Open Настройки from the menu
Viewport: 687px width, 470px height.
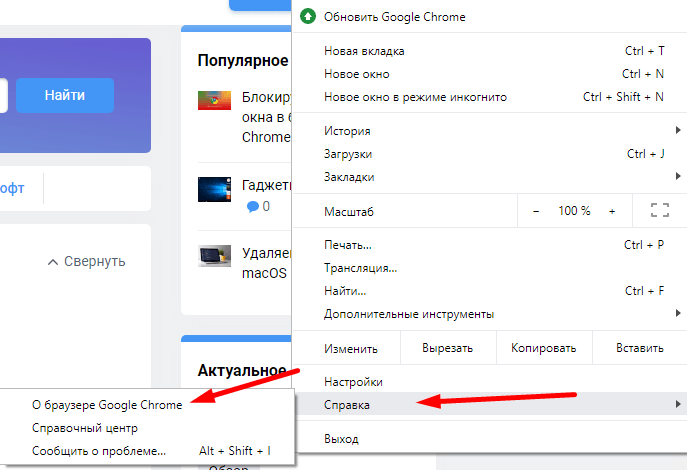pos(489,382)
